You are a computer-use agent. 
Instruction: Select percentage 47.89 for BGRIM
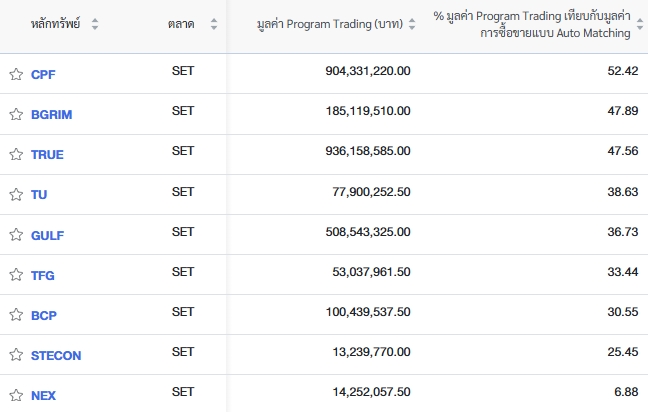pos(623,111)
